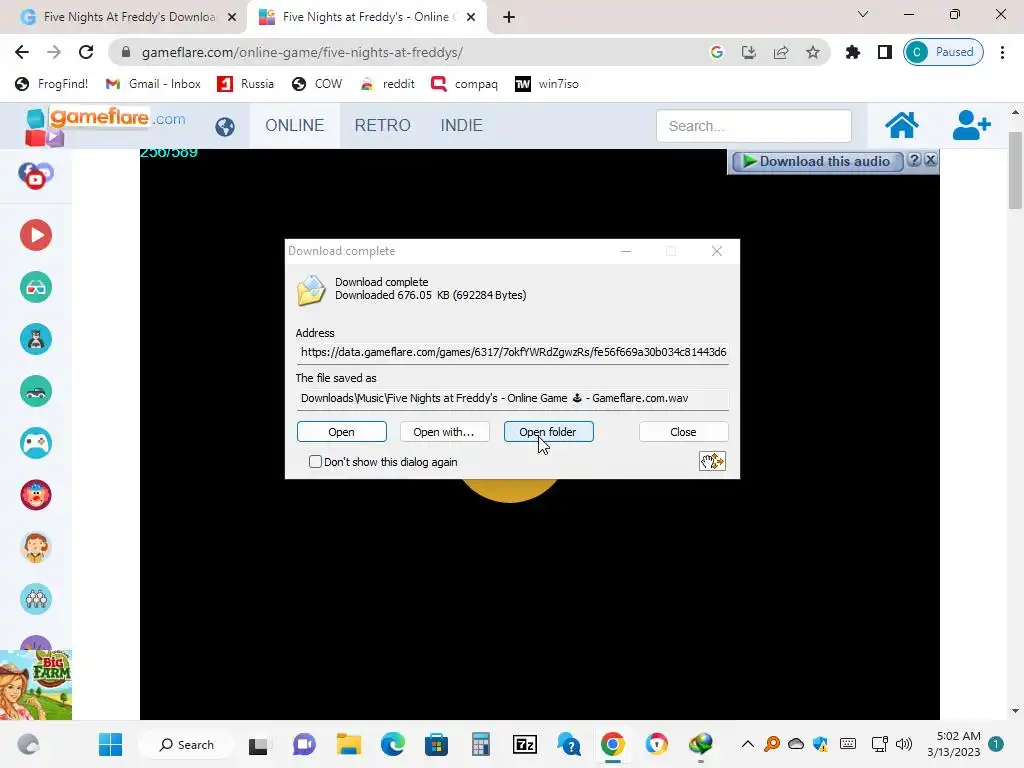
Task: Click the taskbar Search box
Action: (x=187, y=744)
